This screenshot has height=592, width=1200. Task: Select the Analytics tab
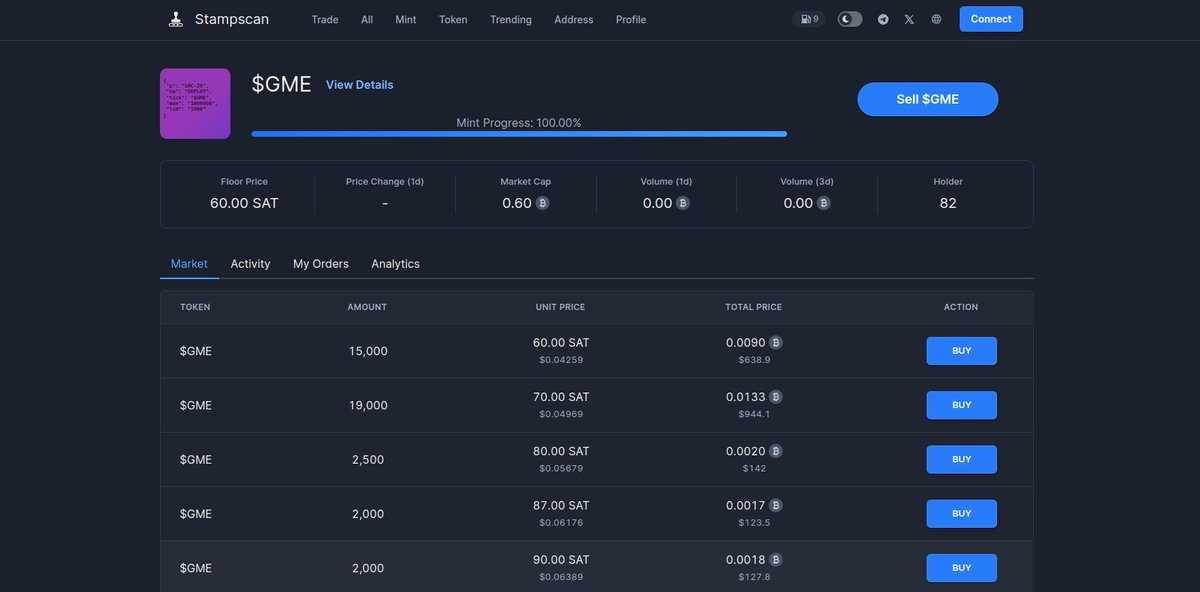point(395,263)
